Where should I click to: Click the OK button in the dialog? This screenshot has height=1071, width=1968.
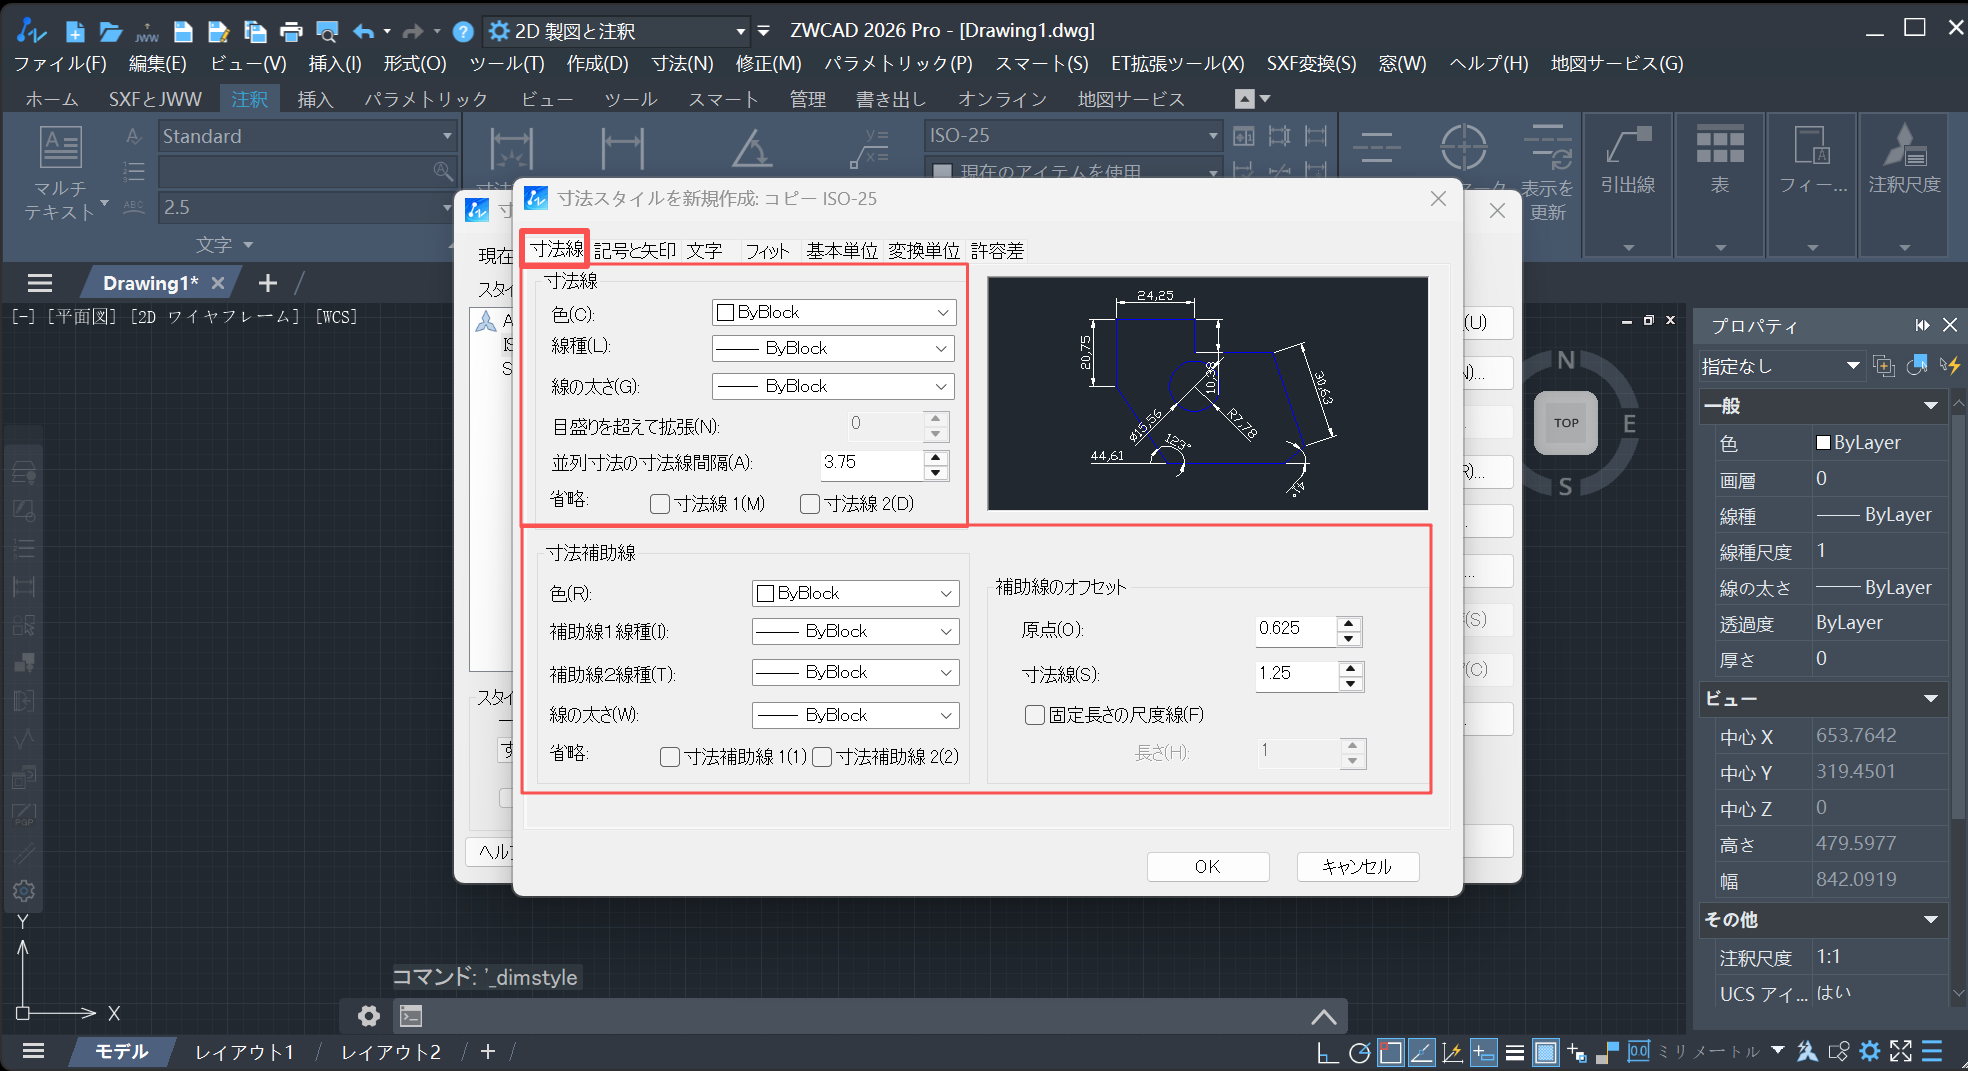tap(1207, 866)
